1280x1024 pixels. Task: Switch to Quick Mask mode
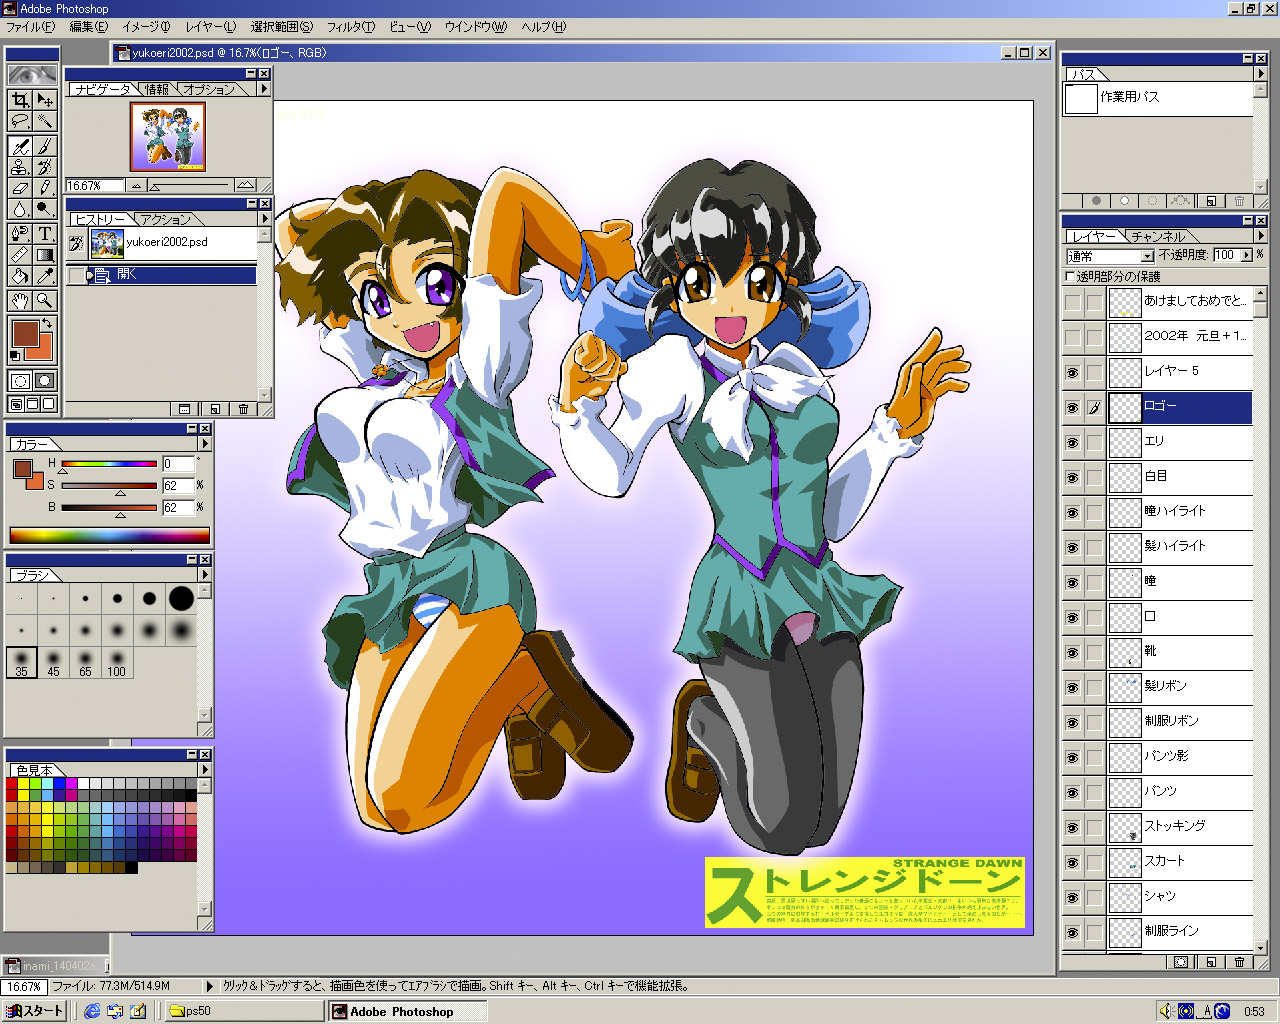[45, 381]
